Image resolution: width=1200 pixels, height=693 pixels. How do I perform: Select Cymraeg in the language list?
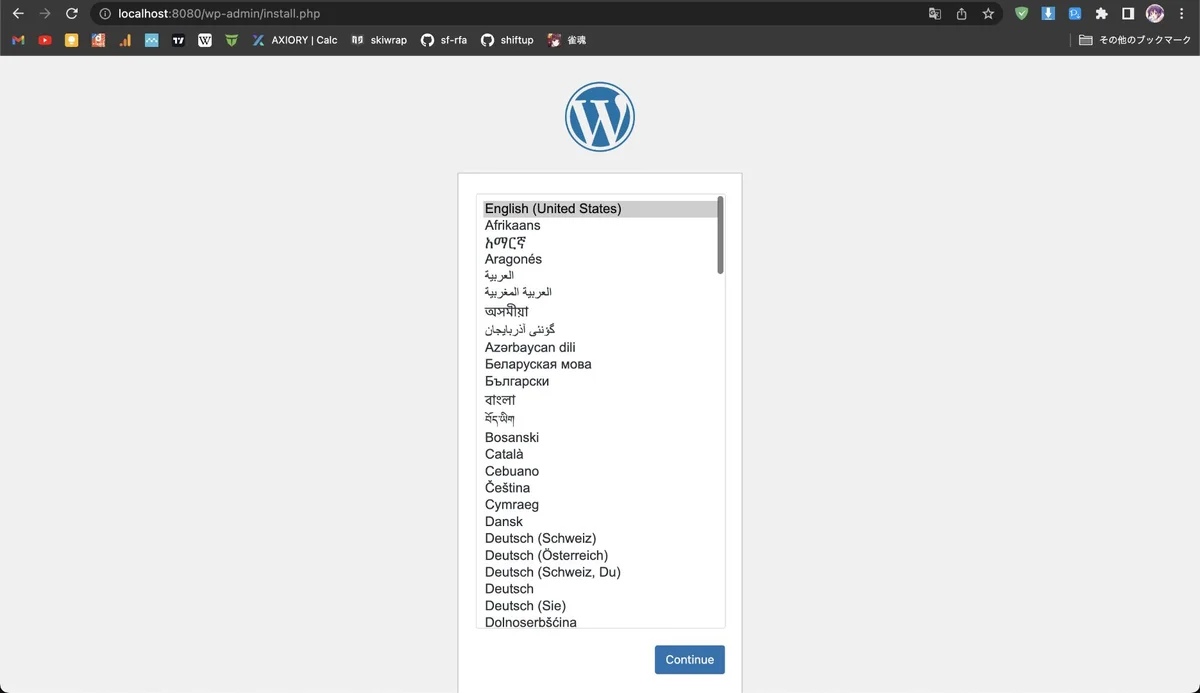point(600,505)
